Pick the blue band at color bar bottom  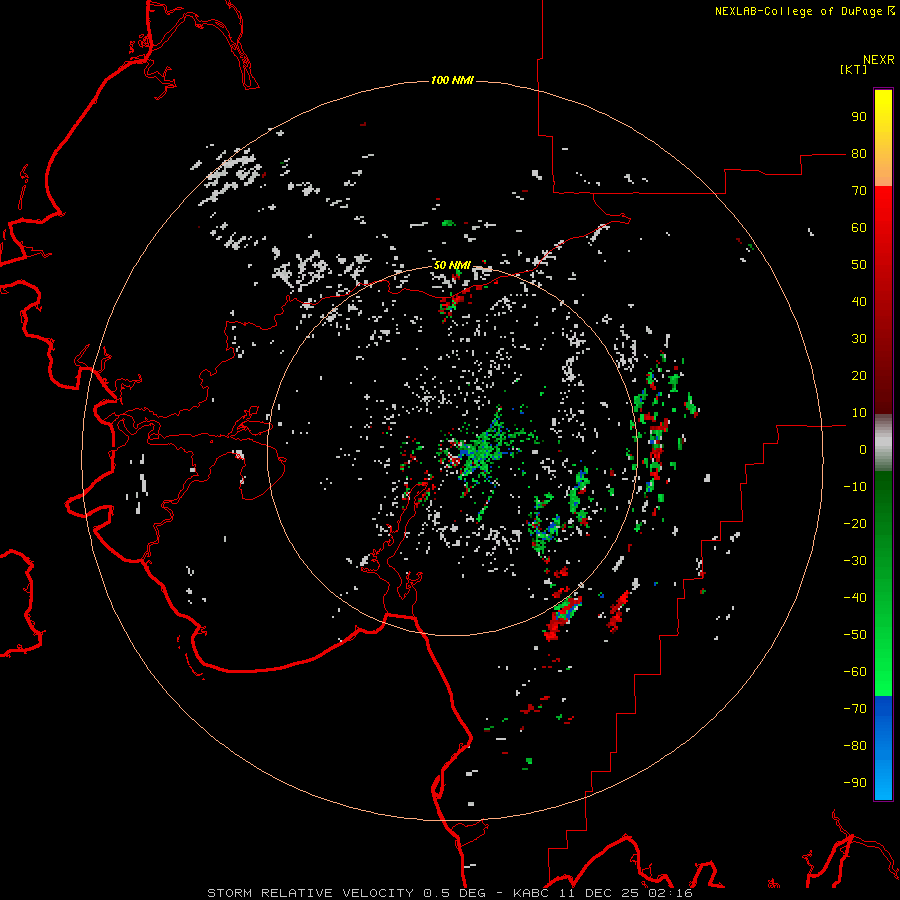coord(883,748)
